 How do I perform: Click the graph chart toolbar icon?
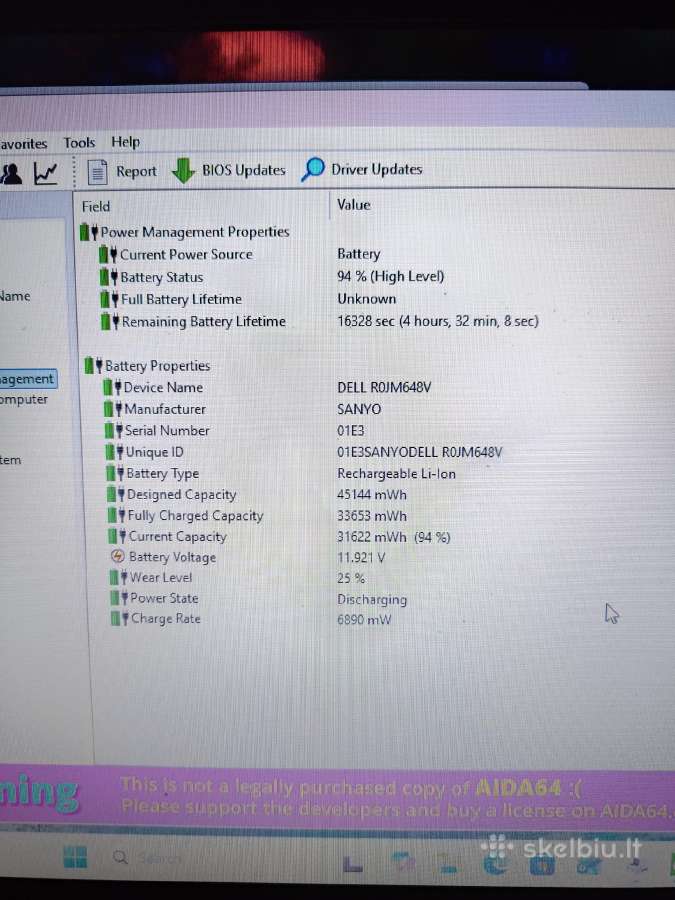(45, 173)
